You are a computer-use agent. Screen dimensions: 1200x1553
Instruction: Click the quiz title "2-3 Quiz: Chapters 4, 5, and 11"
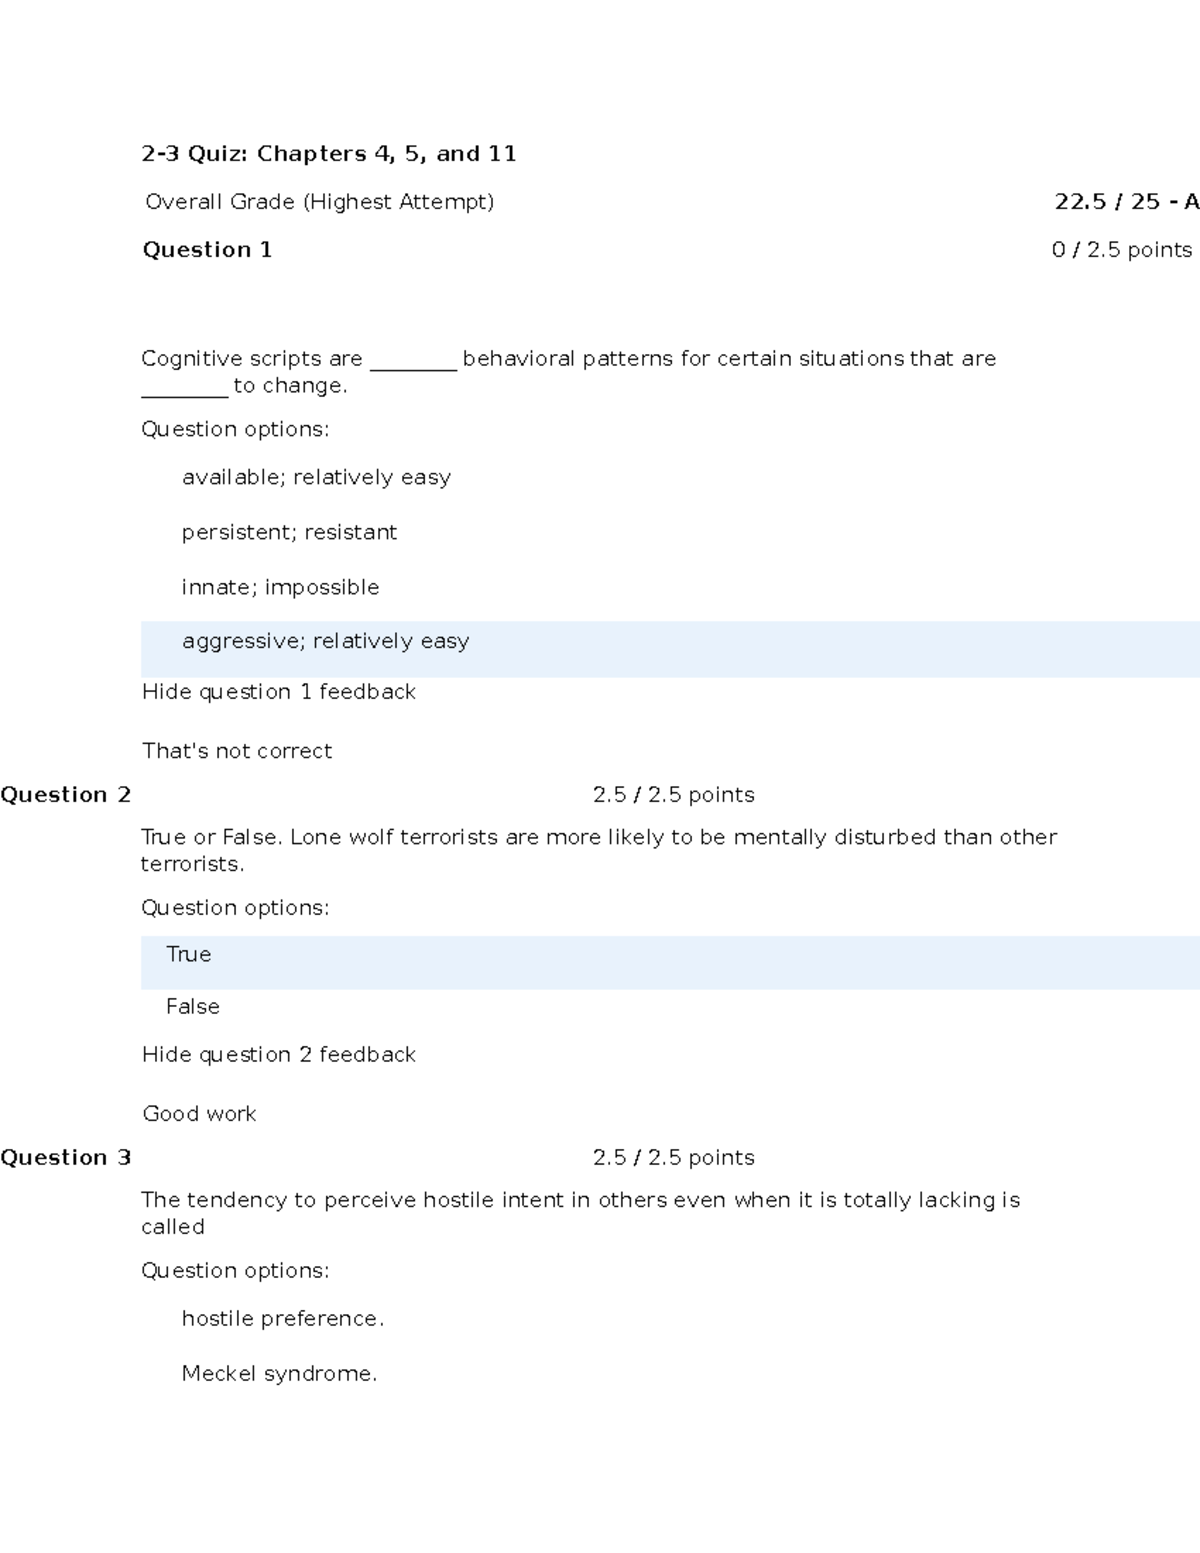click(329, 154)
